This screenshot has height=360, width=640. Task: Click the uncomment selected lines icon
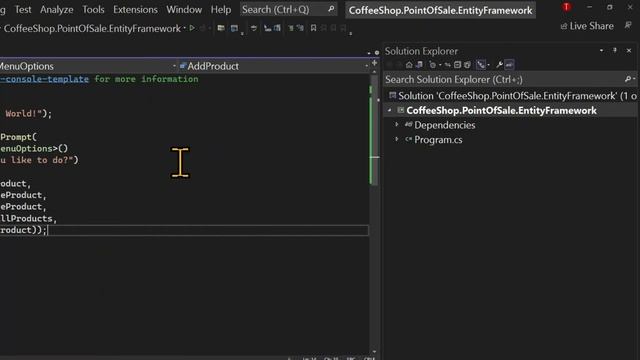(300, 28)
